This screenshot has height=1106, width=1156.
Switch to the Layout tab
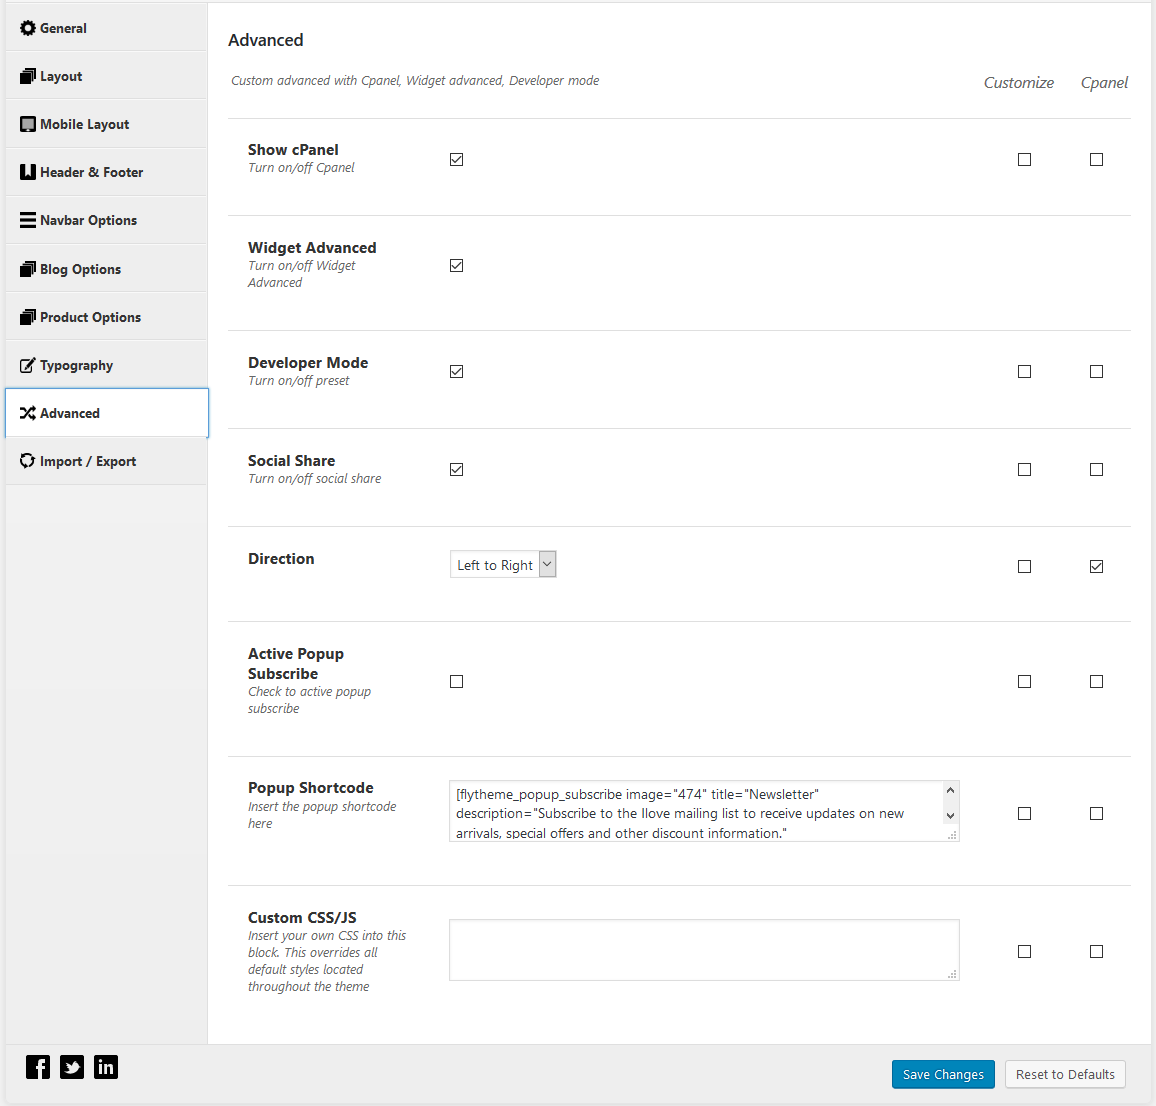pyautogui.click(x=106, y=76)
